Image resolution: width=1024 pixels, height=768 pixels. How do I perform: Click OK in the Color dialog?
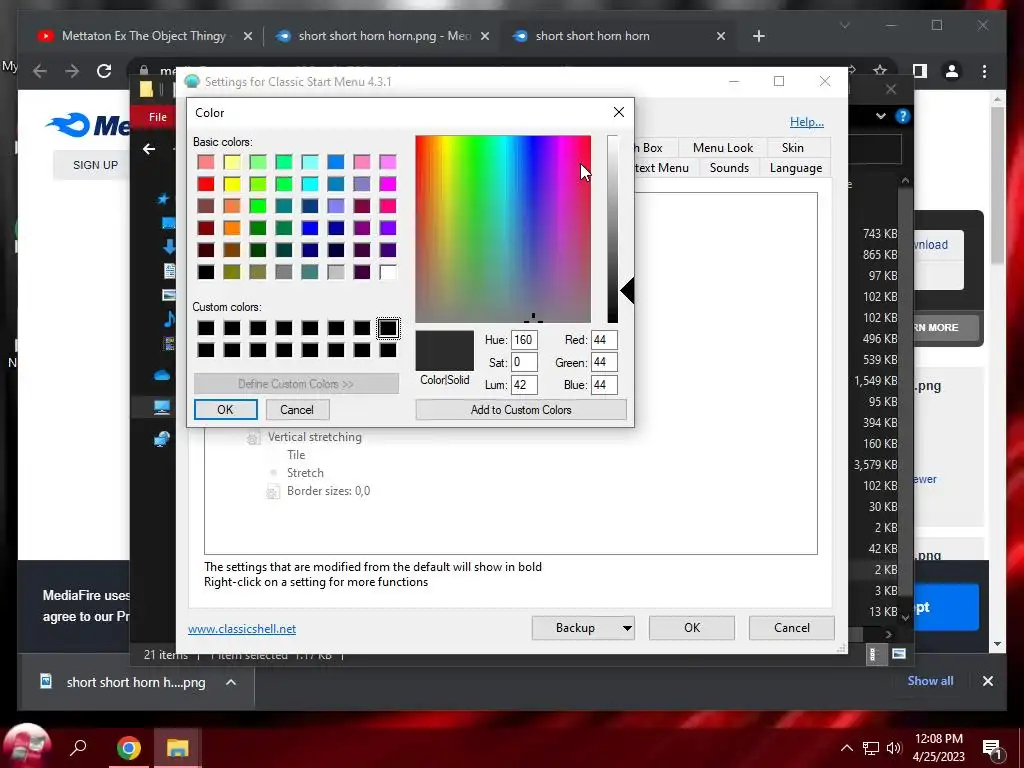coord(225,409)
